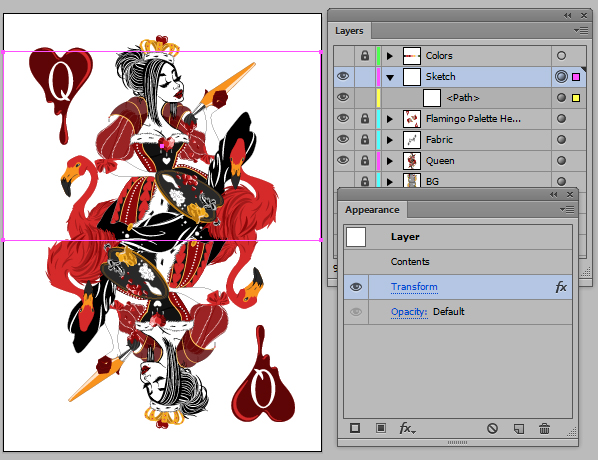Image resolution: width=598 pixels, height=460 pixels.
Task: Select the Fabric layer name
Action: click(439, 140)
